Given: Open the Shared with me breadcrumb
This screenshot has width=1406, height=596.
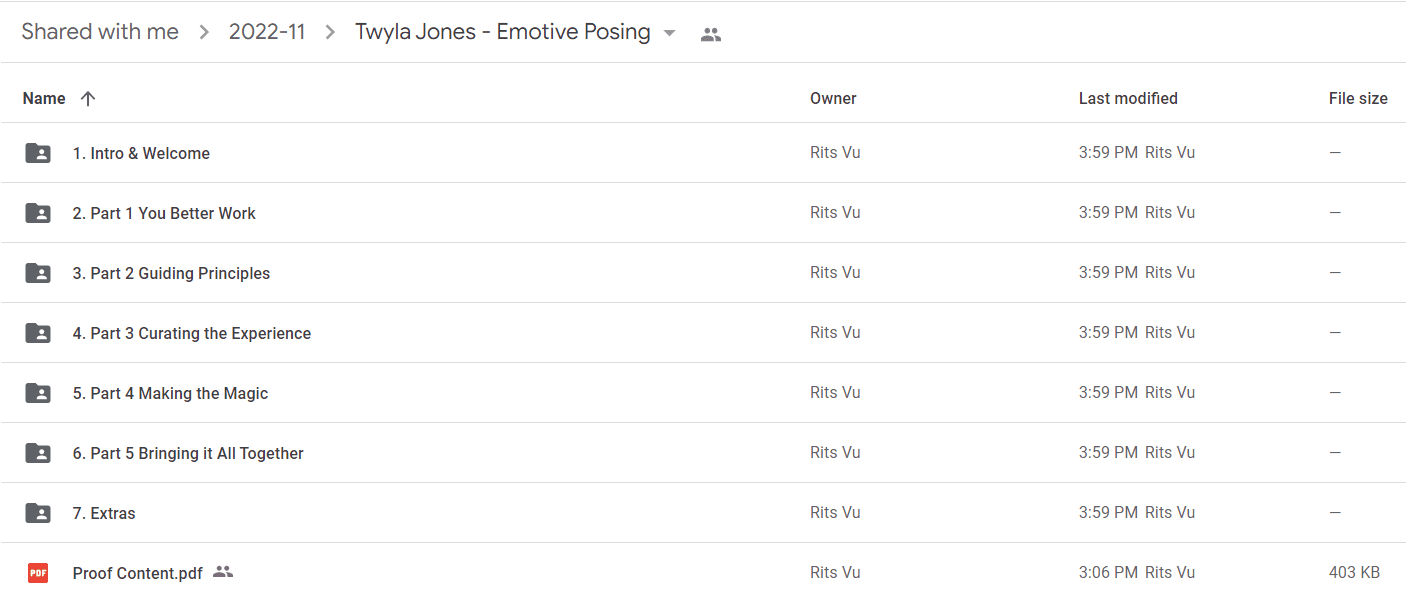Looking at the screenshot, I should 100,32.
